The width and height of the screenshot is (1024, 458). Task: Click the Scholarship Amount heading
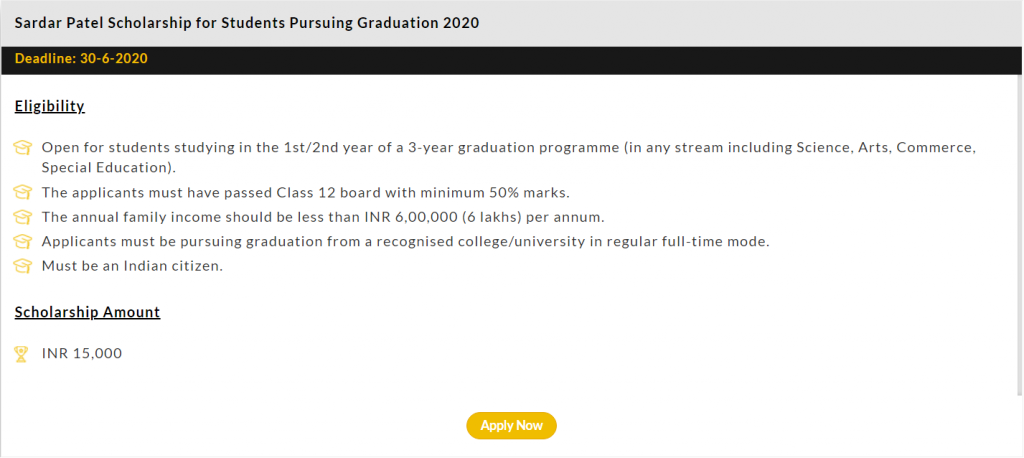point(88,312)
